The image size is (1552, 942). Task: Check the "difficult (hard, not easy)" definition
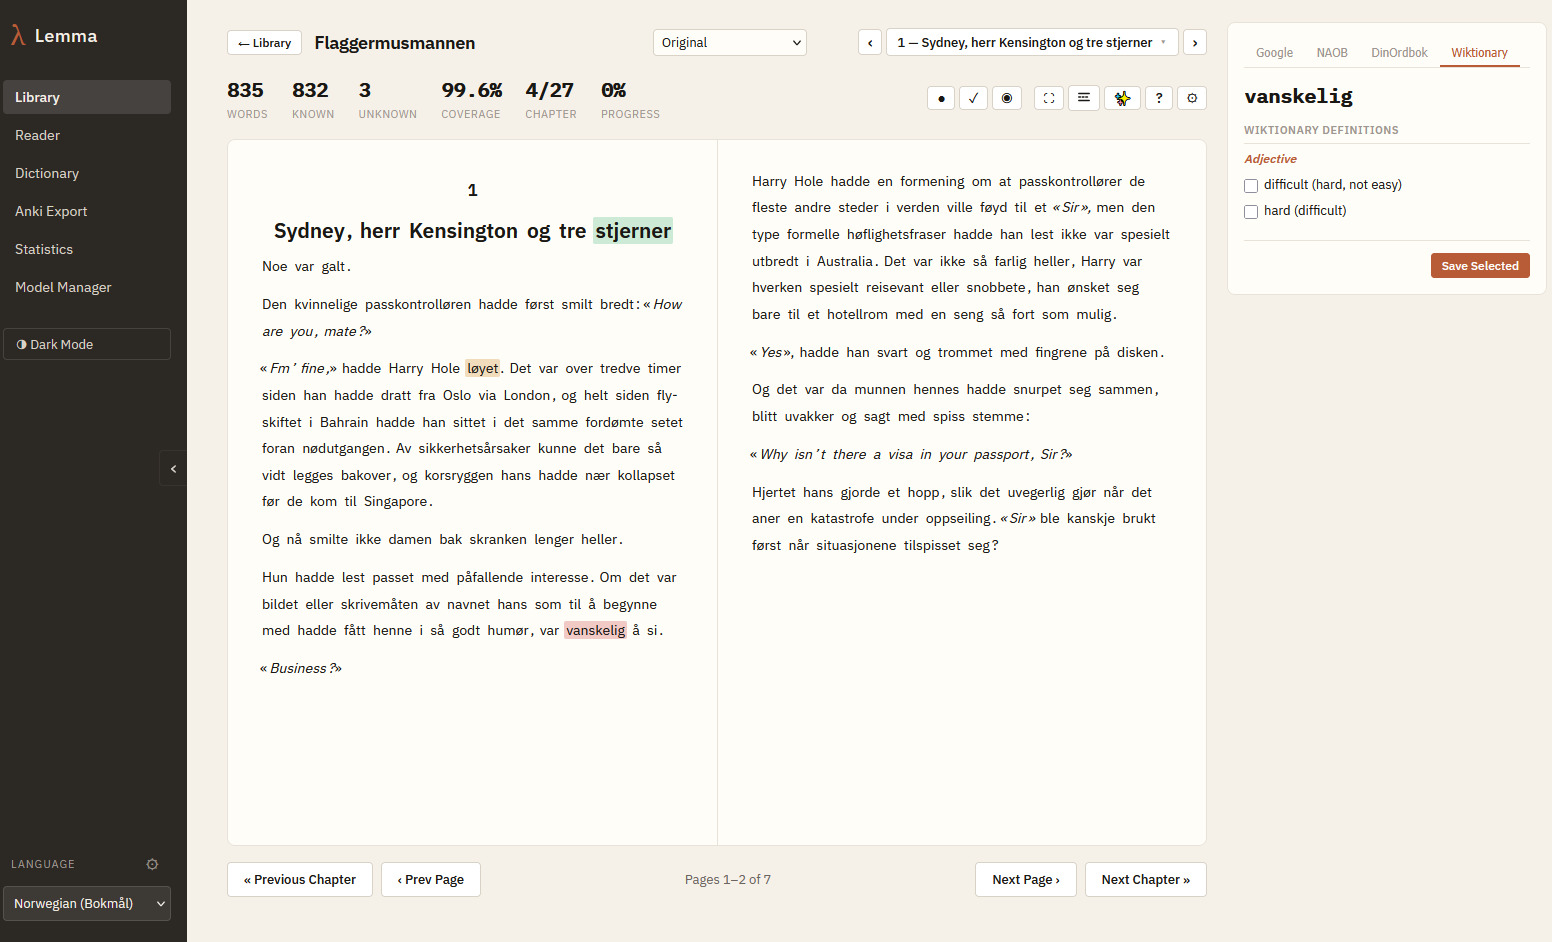point(1251,186)
